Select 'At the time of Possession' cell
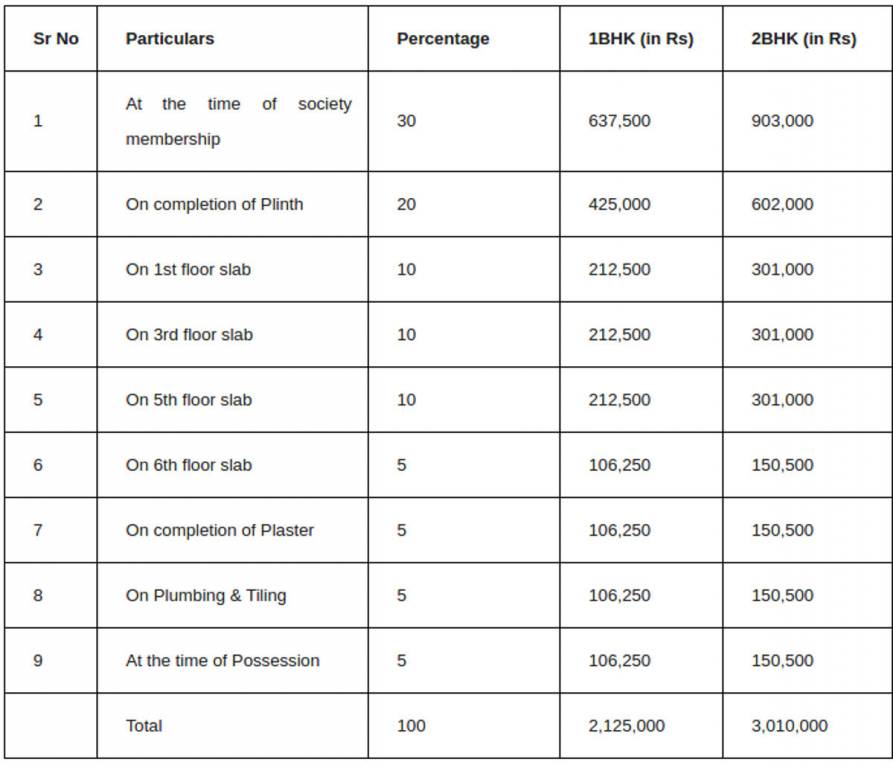The image size is (893, 768). click(232, 660)
